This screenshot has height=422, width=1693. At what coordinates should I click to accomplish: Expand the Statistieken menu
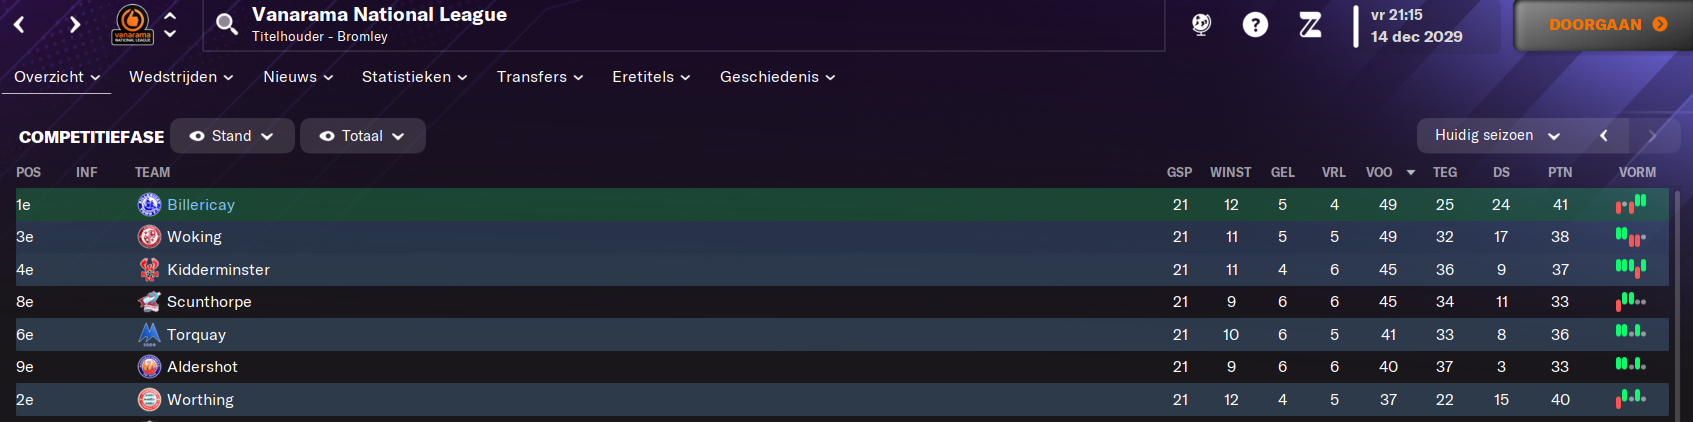pyautogui.click(x=414, y=77)
